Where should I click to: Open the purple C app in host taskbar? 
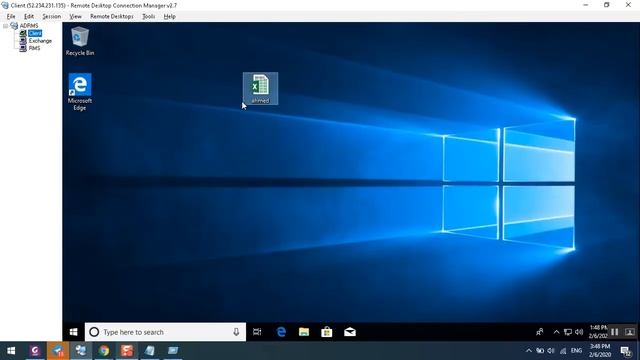click(x=35, y=351)
